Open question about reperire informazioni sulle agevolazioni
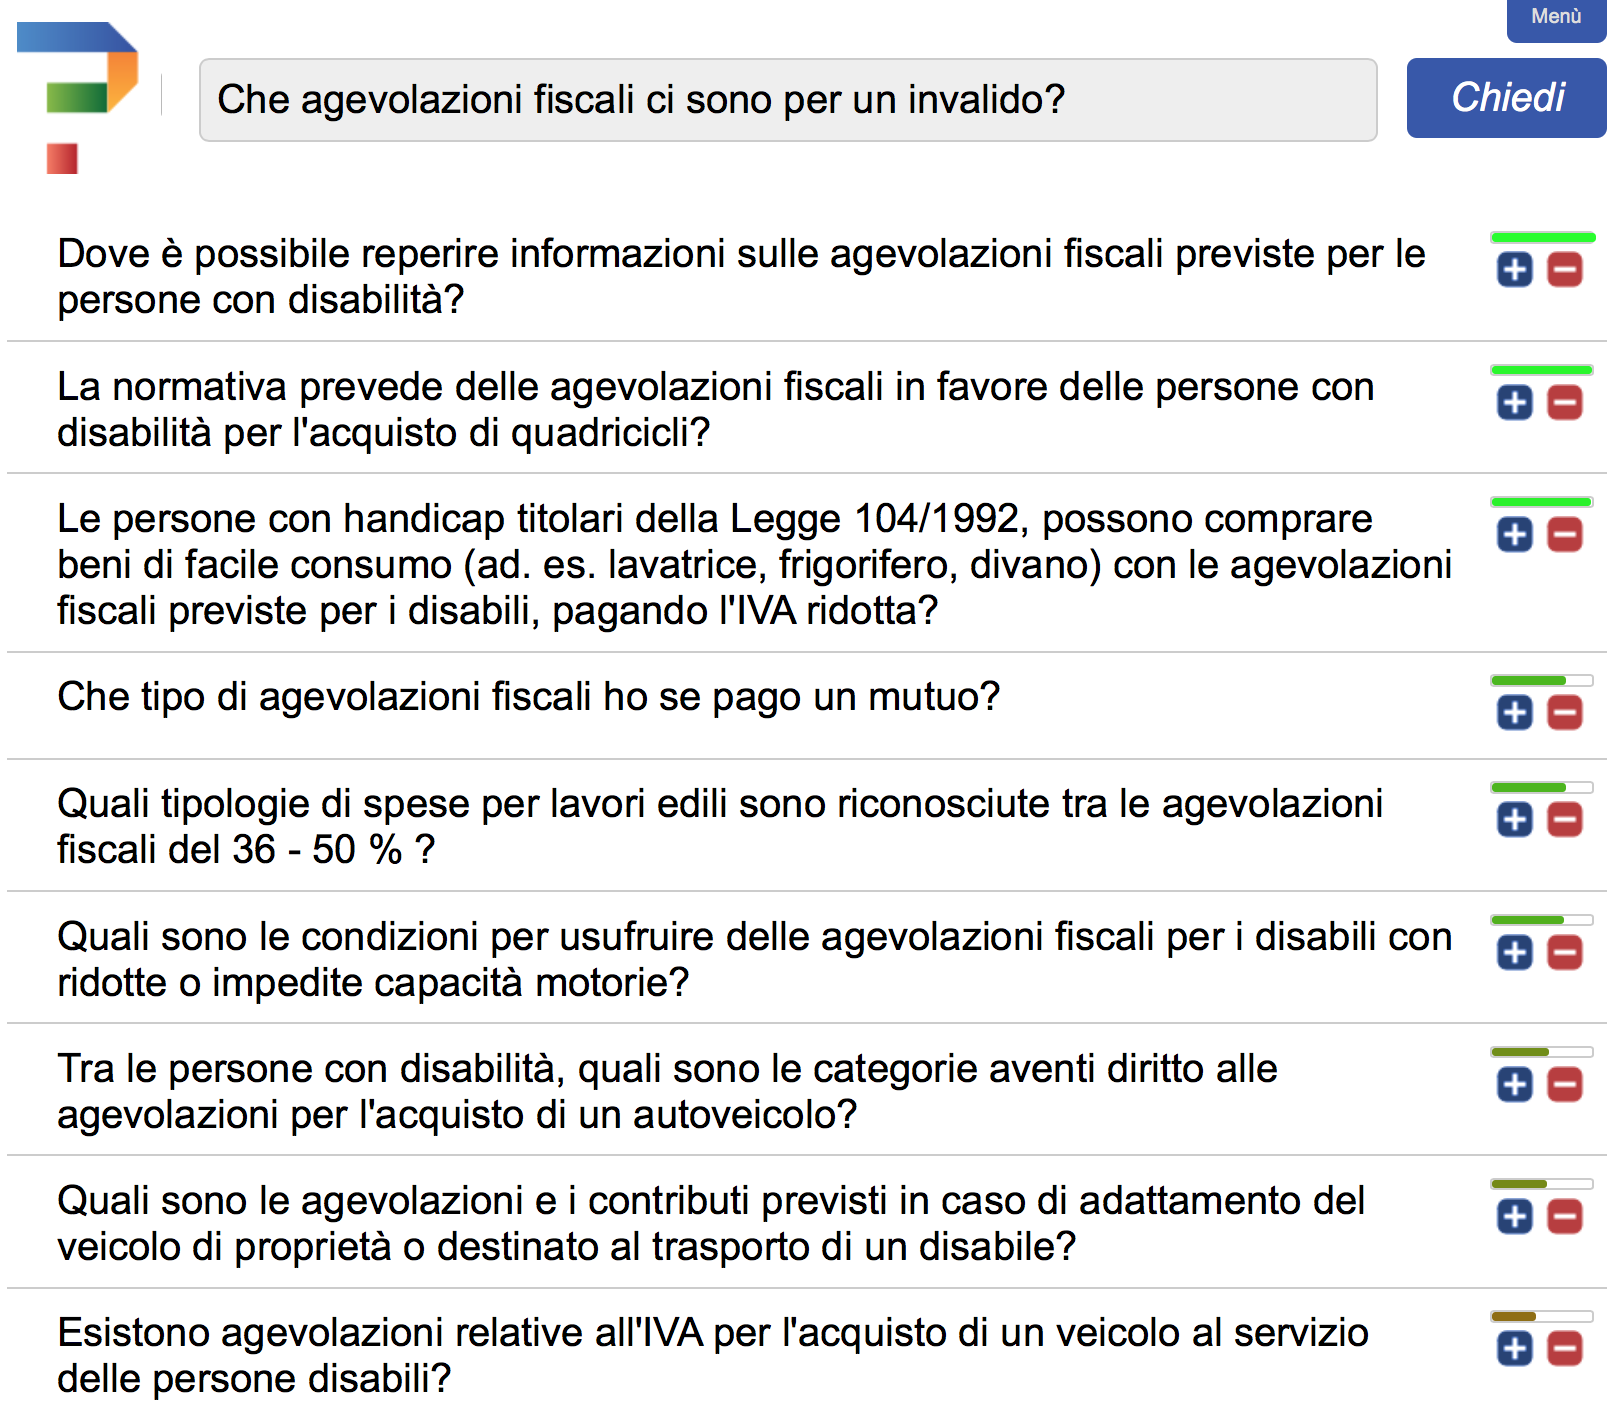This screenshot has height=1410, width=1618. [x=740, y=276]
